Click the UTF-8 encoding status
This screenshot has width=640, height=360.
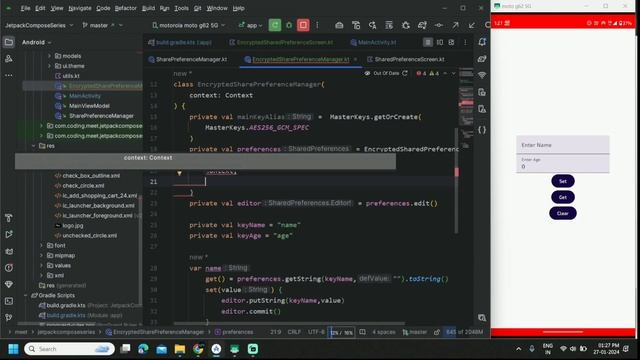tap(316, 332)
